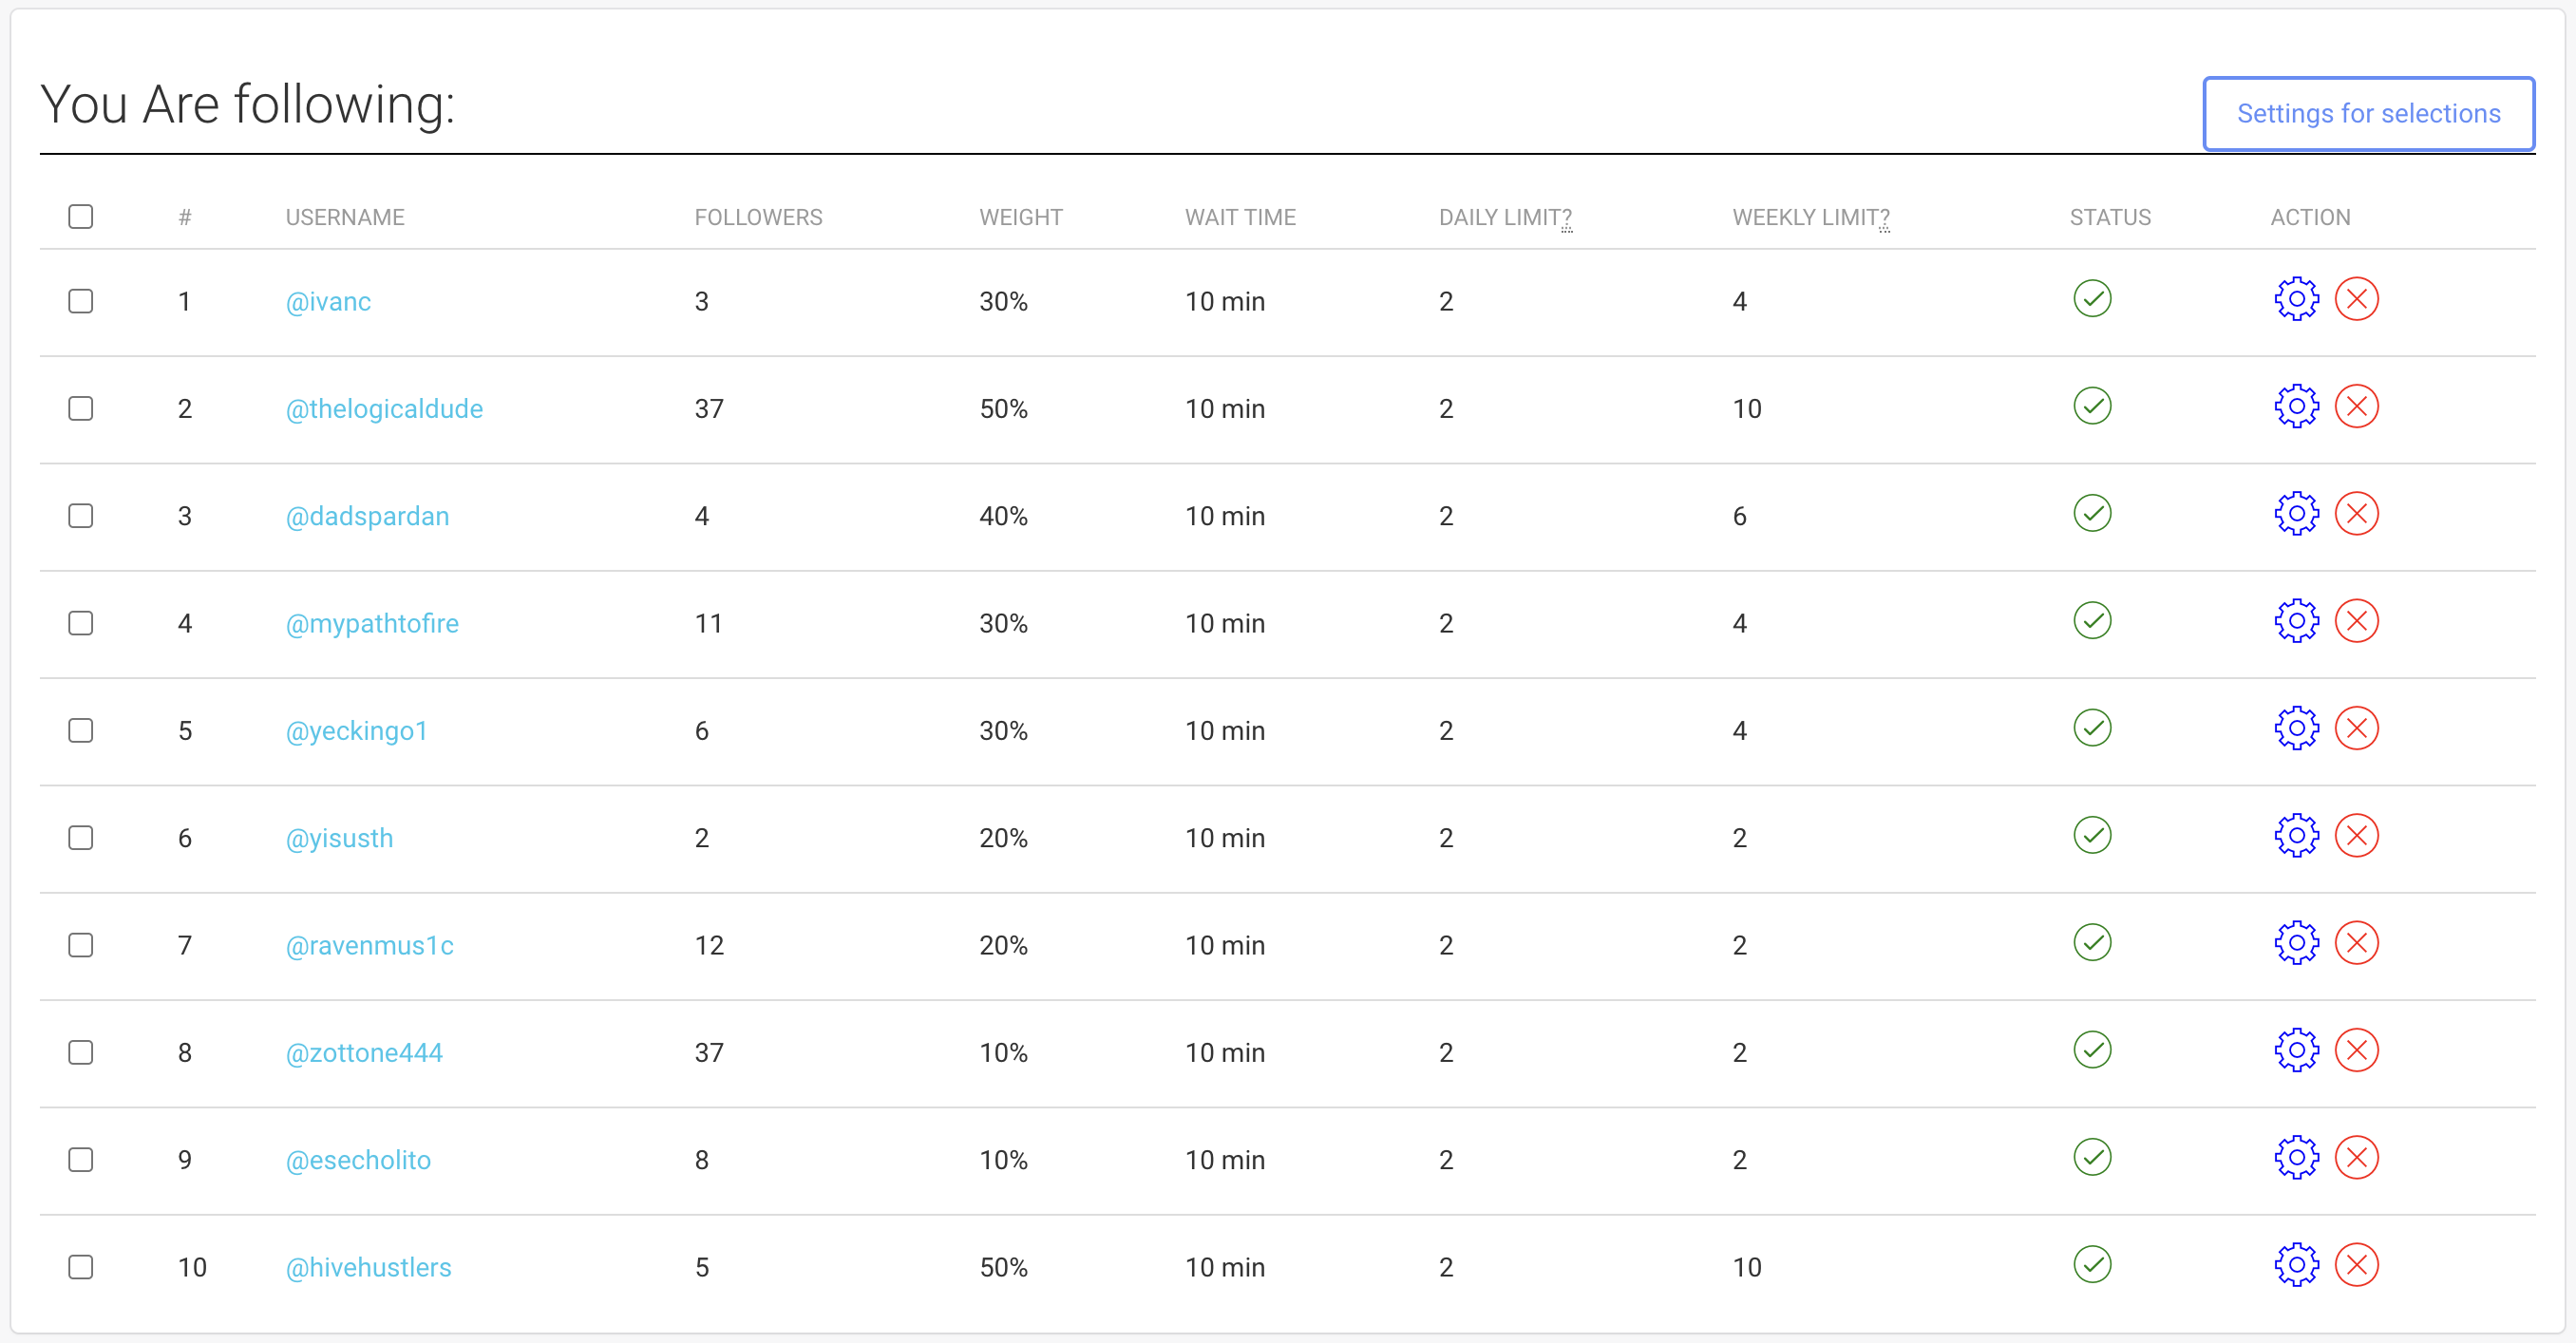This screenshot has height=1343, width=2576.
Task: Open @zottone444 profile link
Action: pyautogui.click(x=364, y=1053)
